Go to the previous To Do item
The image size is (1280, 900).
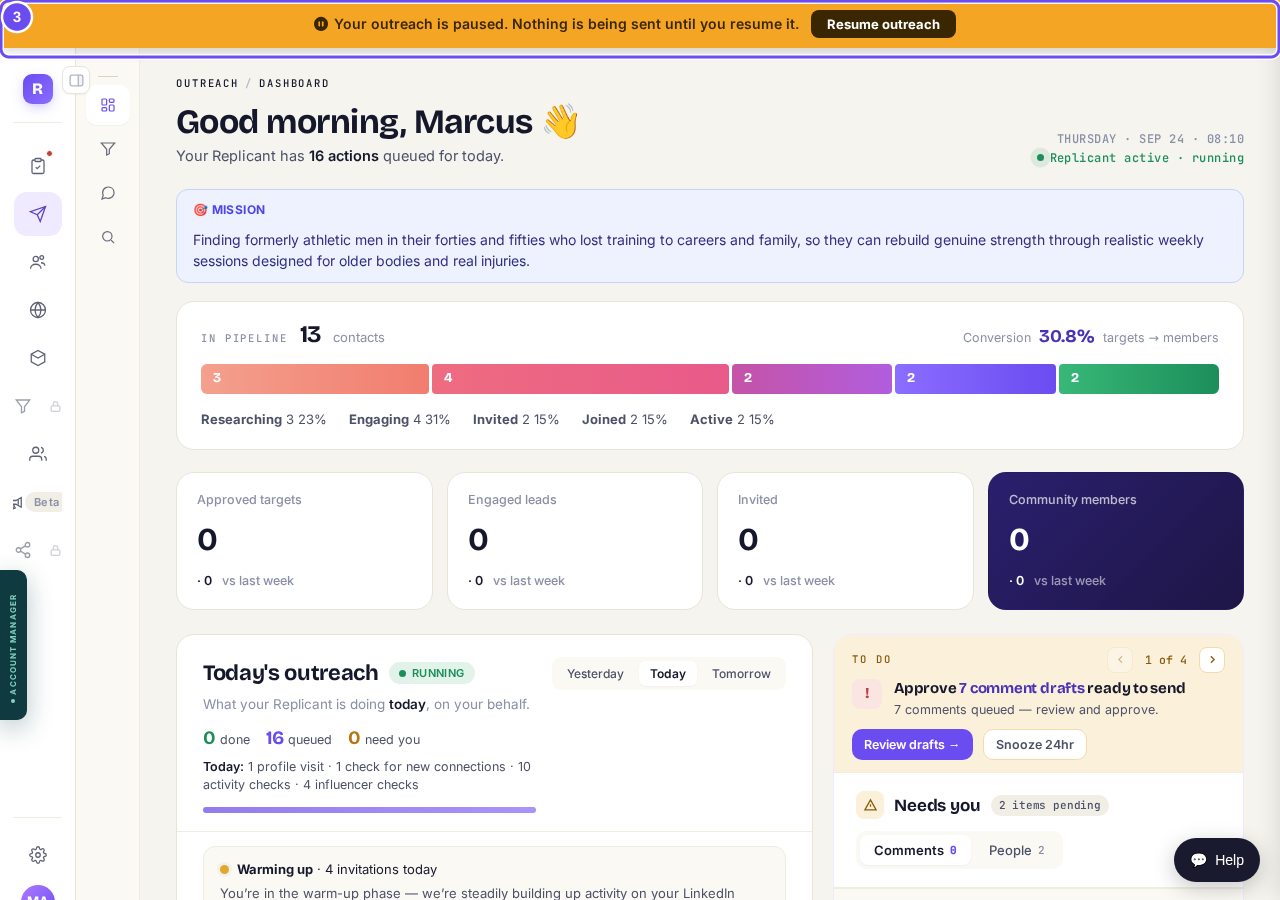1120,660
